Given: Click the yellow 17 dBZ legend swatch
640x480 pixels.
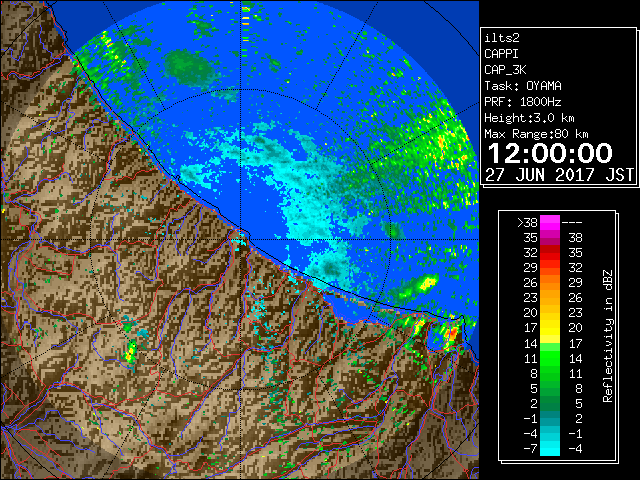Looking at the screenshot, I should tap(550, 328).
